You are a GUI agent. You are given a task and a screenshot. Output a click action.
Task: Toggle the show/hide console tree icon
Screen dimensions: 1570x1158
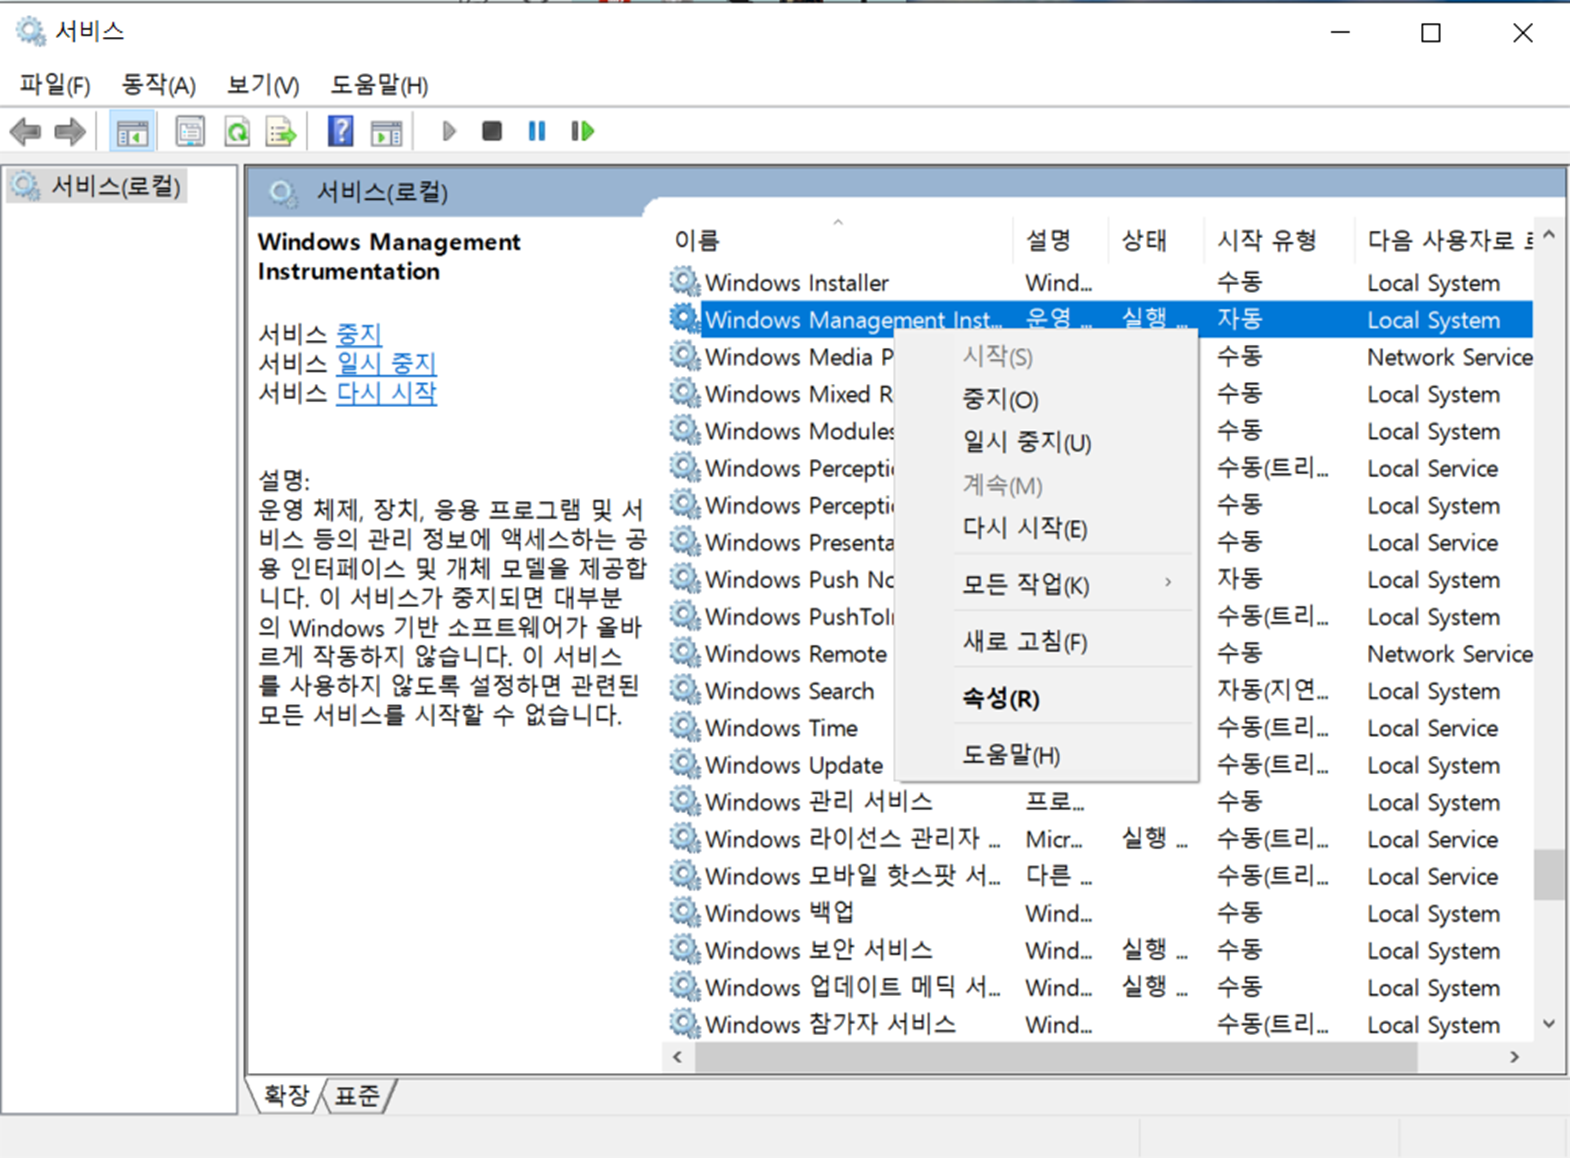(x=132, y=131)
